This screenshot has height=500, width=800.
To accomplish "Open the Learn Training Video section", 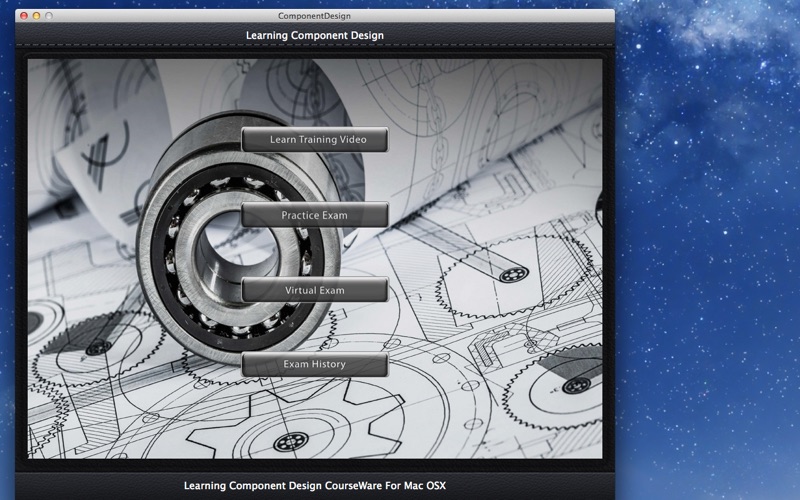I will coord(315,139).
